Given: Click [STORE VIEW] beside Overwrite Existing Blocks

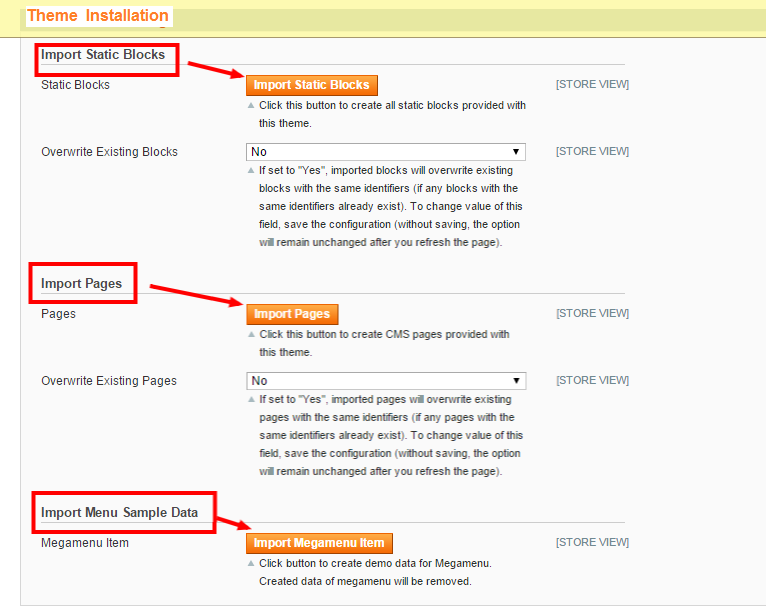Looking at the screenshot, I should tap(592, 151).
